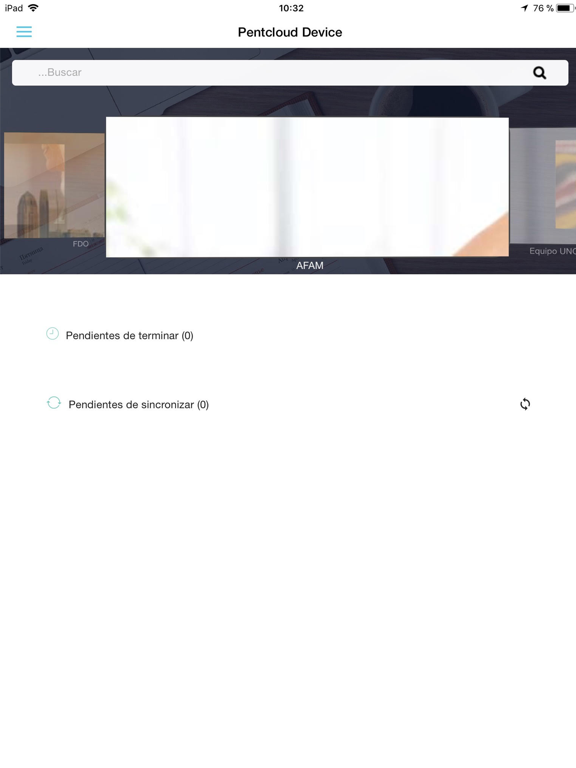This screenshot has height=768, width=576.
Task: Select the Equipo UNO carousel thumbnail
Action: pyautogui.click(x=543, y=186)
